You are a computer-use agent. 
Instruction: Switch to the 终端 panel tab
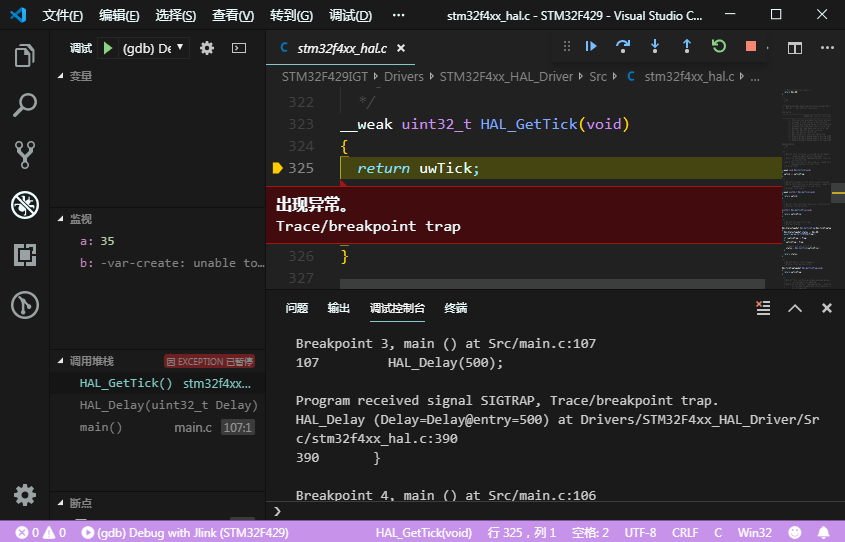pos(455,308)
